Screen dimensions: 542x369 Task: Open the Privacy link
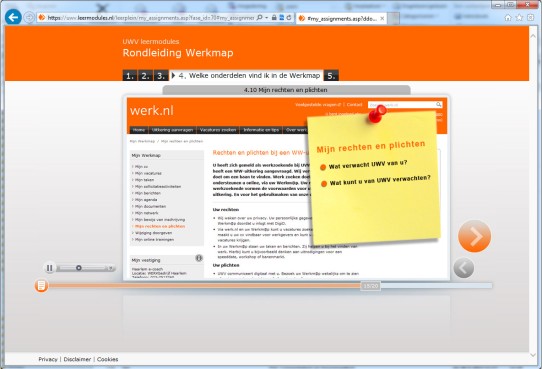(x=48, y=359)
